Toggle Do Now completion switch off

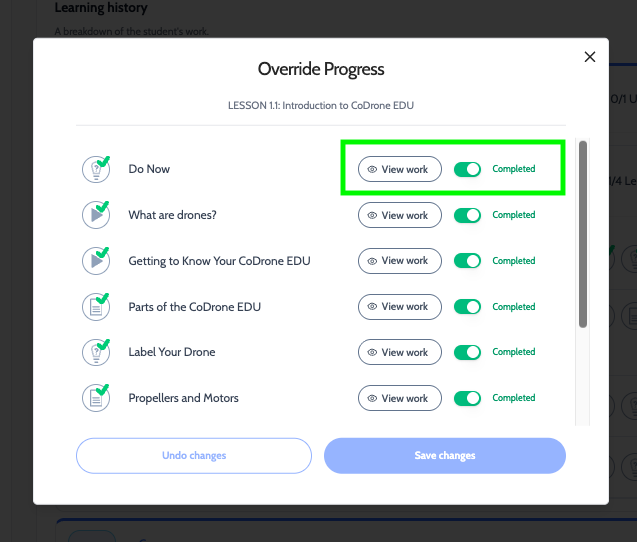(467, 169)
